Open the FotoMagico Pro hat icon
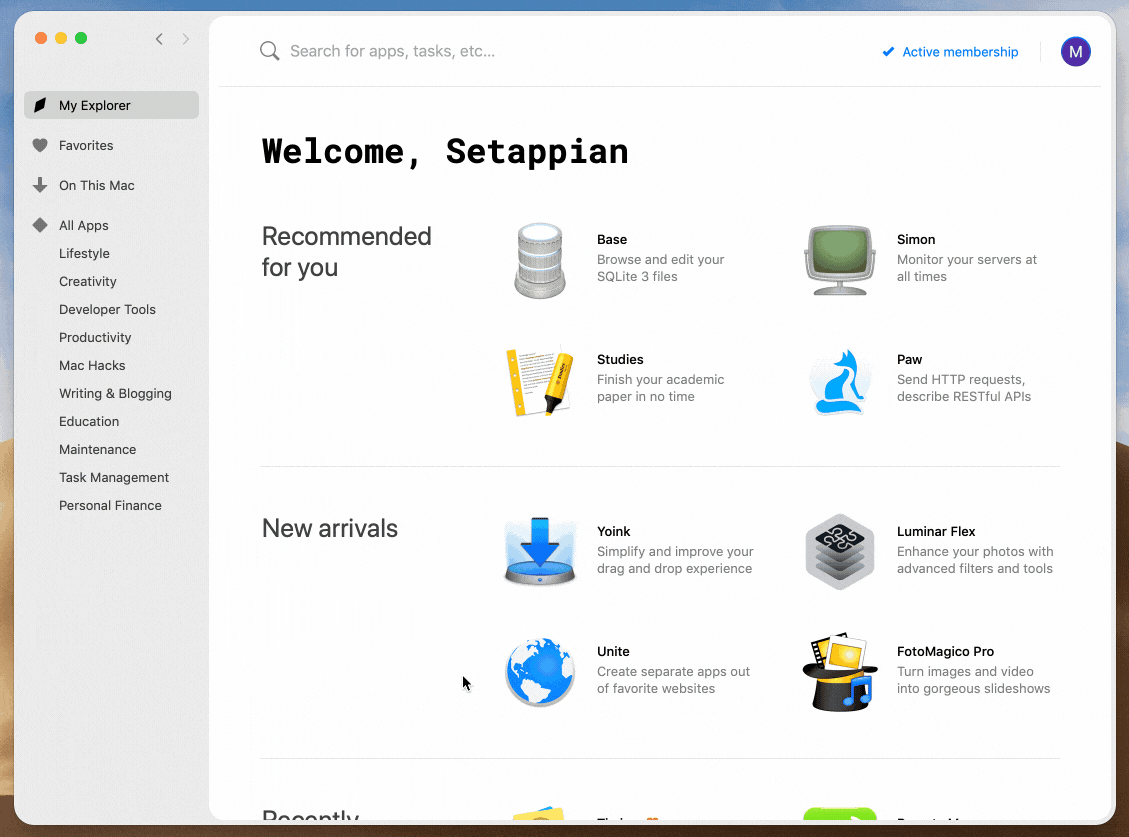The width and height of the screenshot is (1129, 837). click(840, 672)
